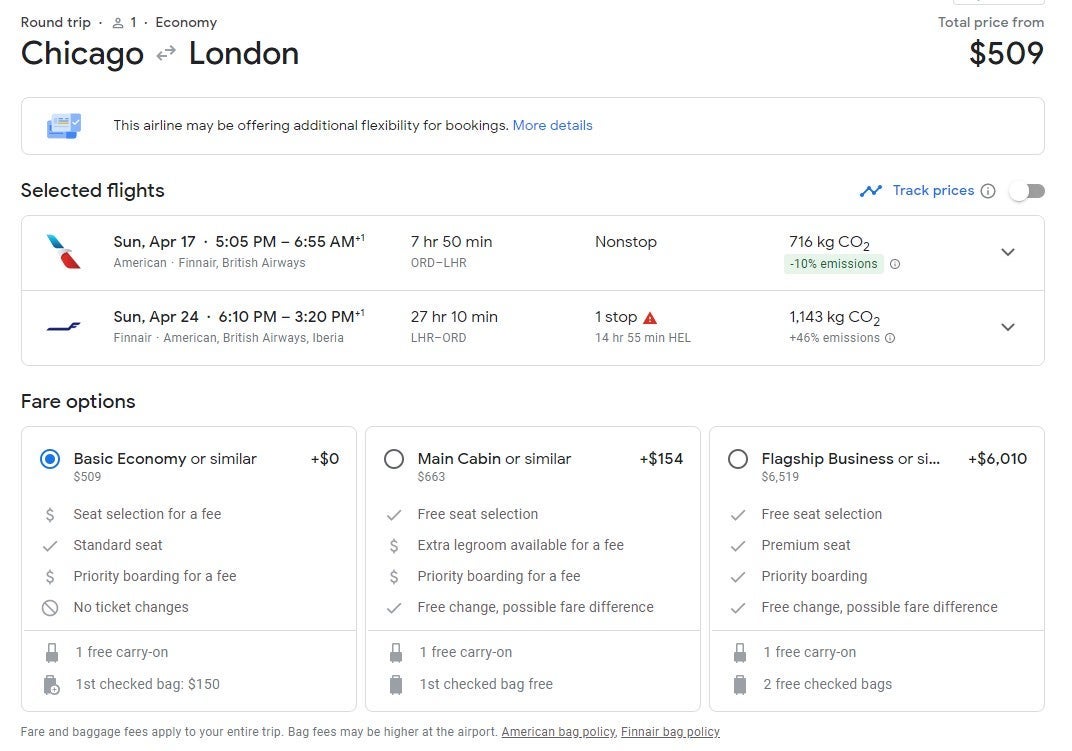The width and height of the screenshot is (1072, 751).
Task: Choose the Flagship Business fare option
Action: click(738, 459)
